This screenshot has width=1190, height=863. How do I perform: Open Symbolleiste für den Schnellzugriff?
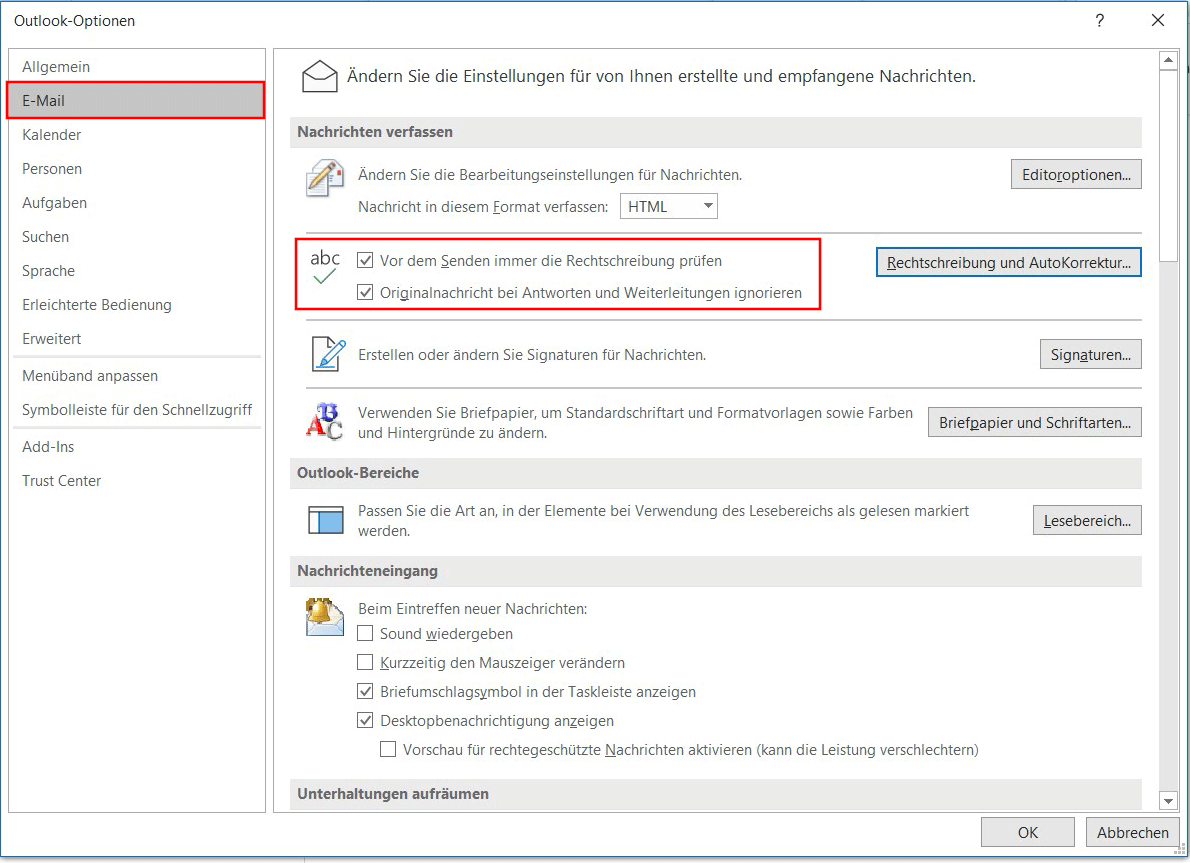pos(137,410)
